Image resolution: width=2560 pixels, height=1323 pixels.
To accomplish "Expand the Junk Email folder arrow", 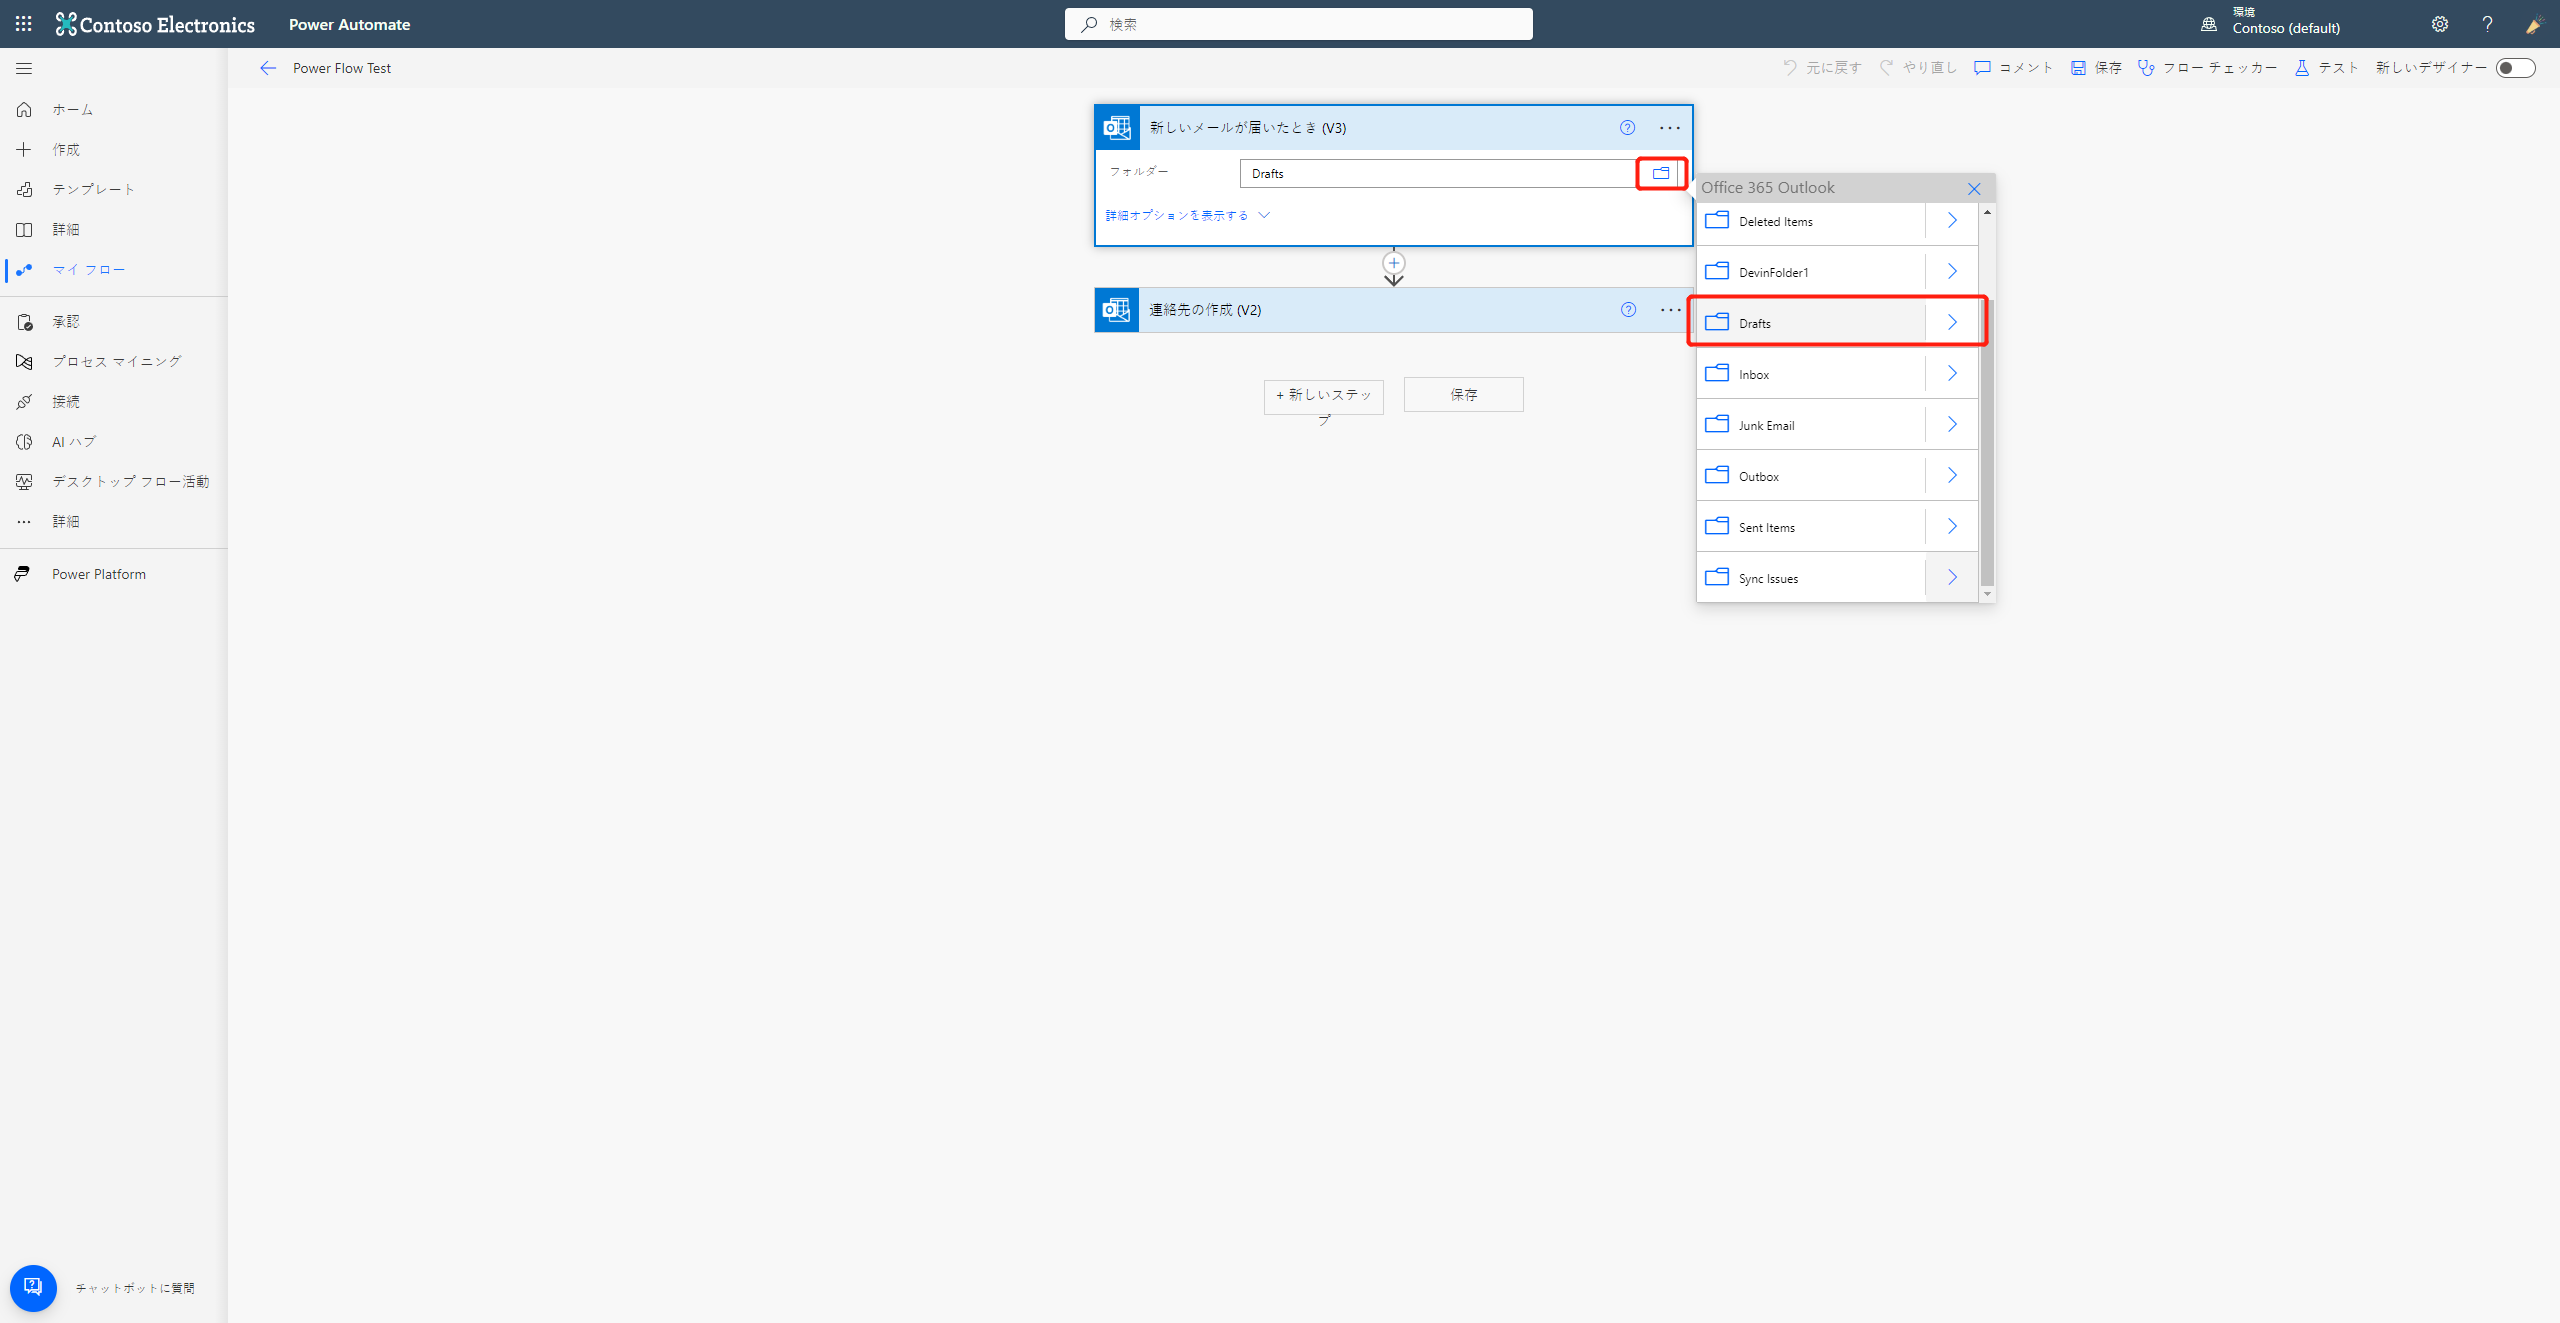I will coord(1952,425).
